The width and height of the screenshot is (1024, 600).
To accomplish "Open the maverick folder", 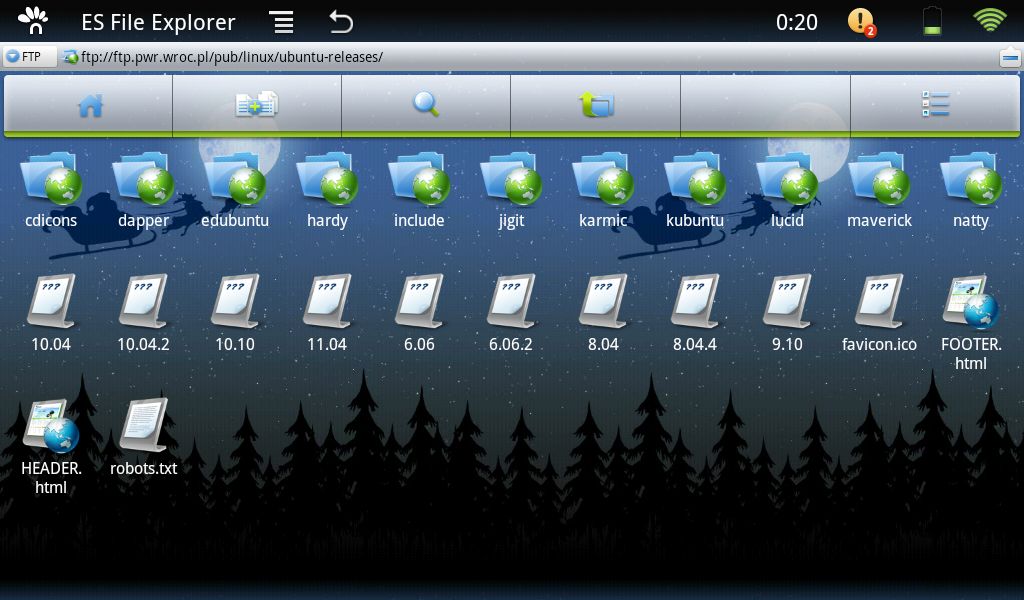I will [x=879, y=190].
